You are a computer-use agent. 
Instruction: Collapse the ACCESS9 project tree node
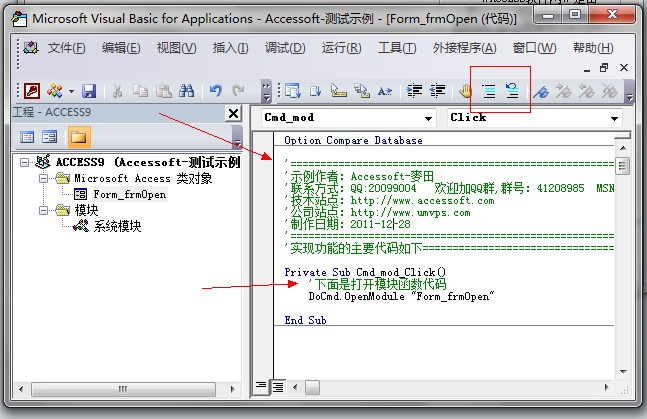24,162
